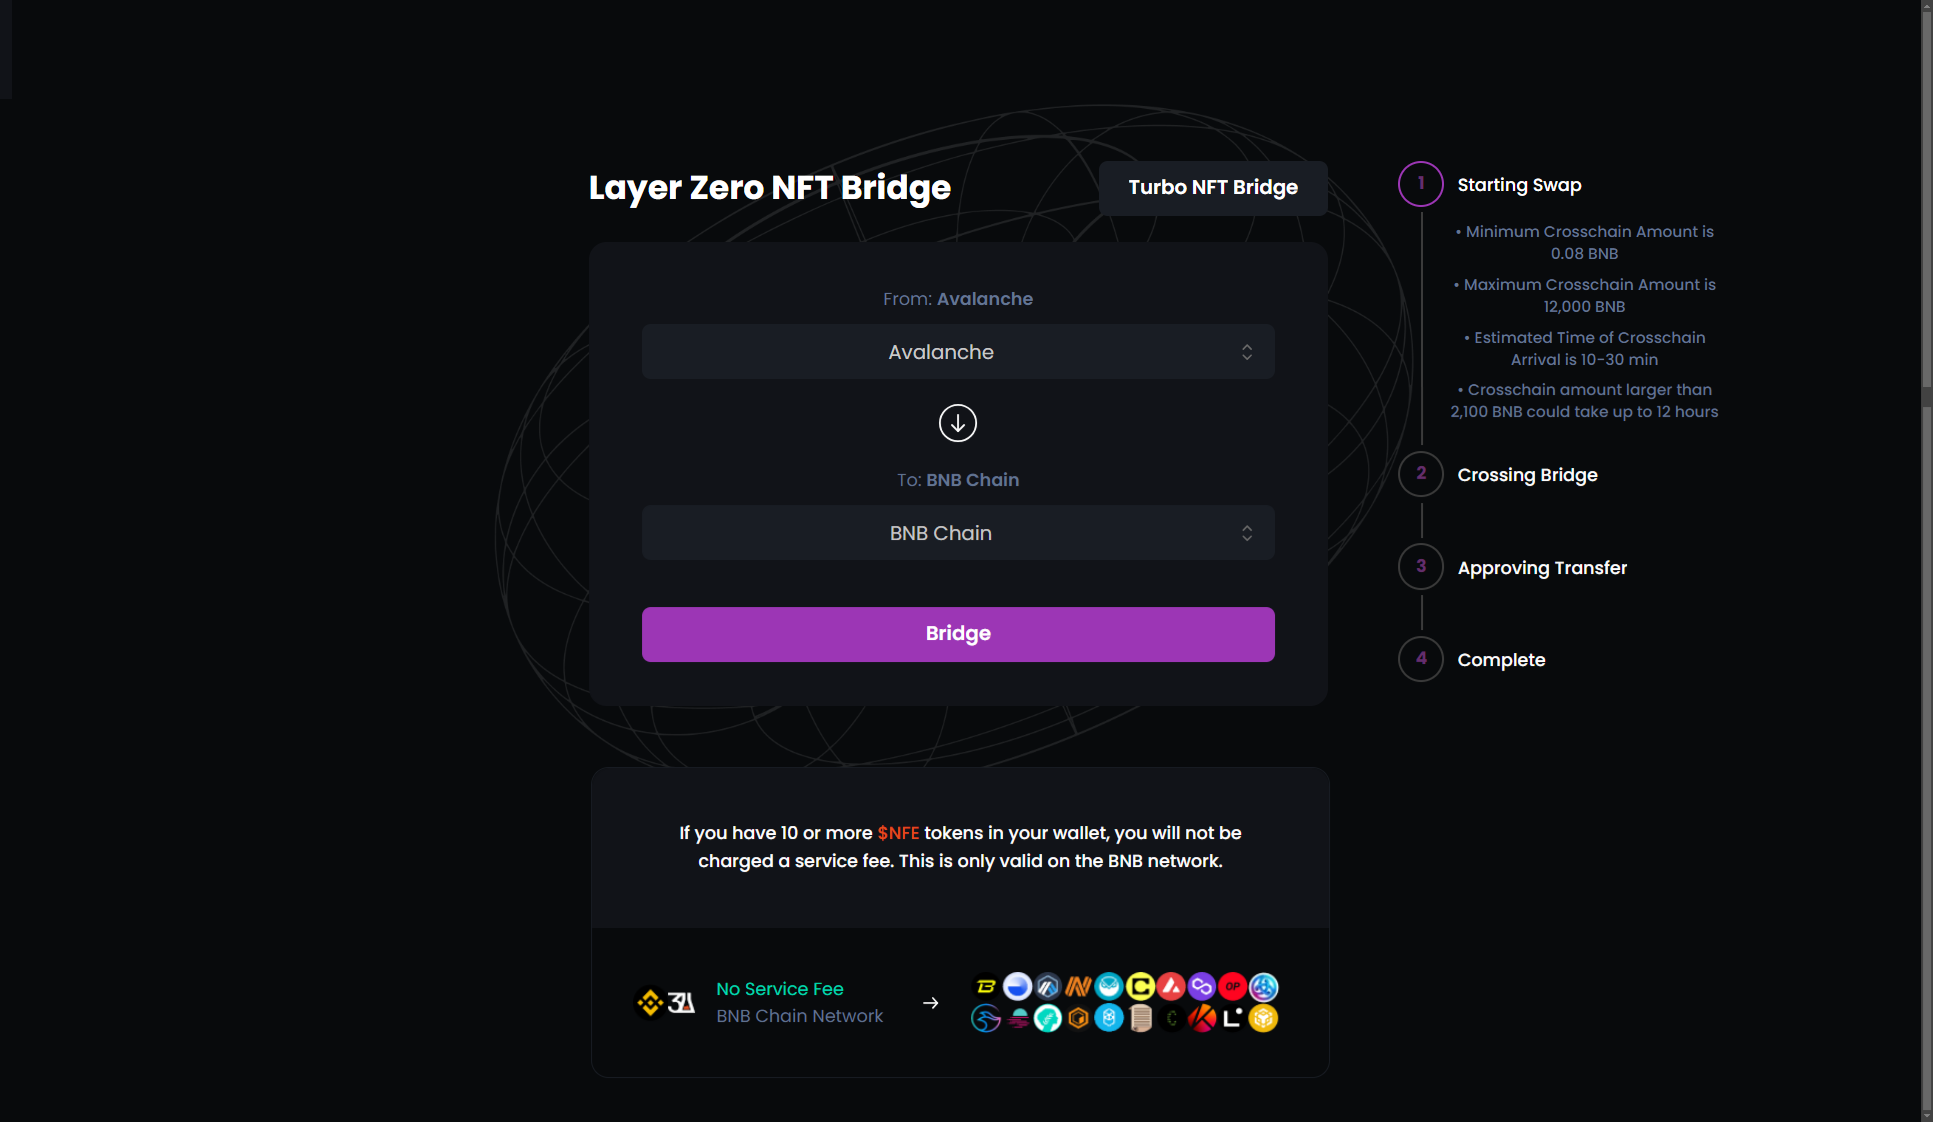
Task: Click the Minimum Crosschain Amount 0.08 BNB note
Action: [1584, 242]
